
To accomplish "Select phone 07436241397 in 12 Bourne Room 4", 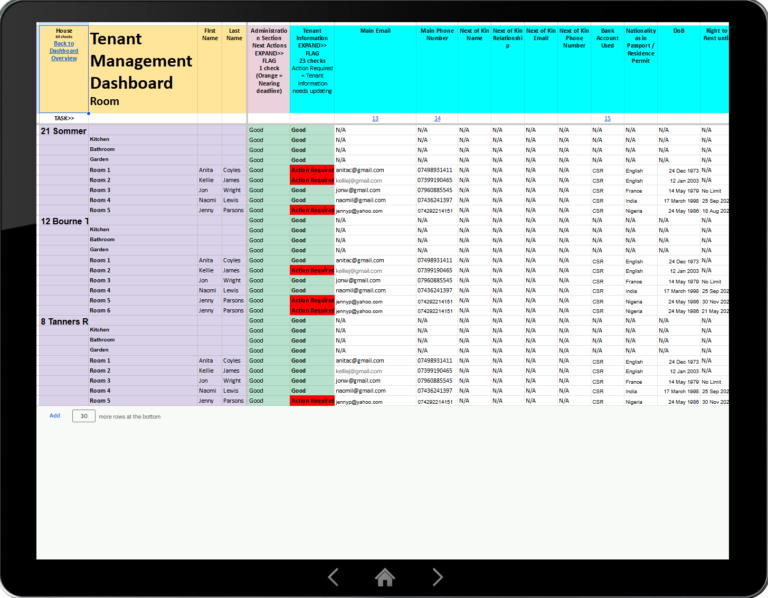I will point(437,290).
